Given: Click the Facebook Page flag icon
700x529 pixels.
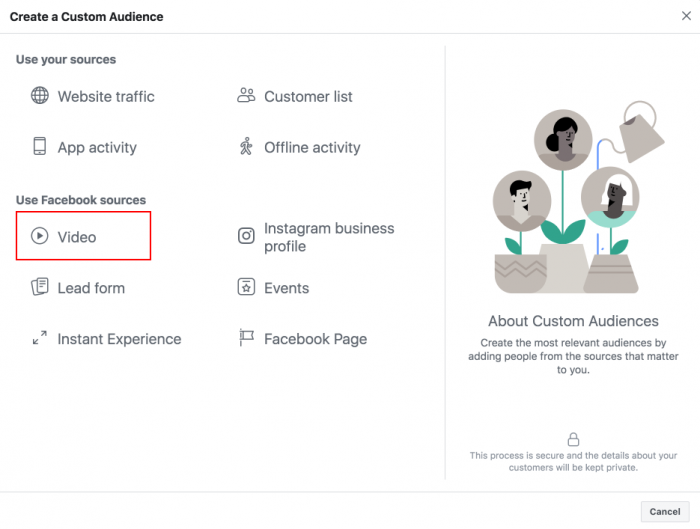Looking at the screenshot, I should (246, 337).
